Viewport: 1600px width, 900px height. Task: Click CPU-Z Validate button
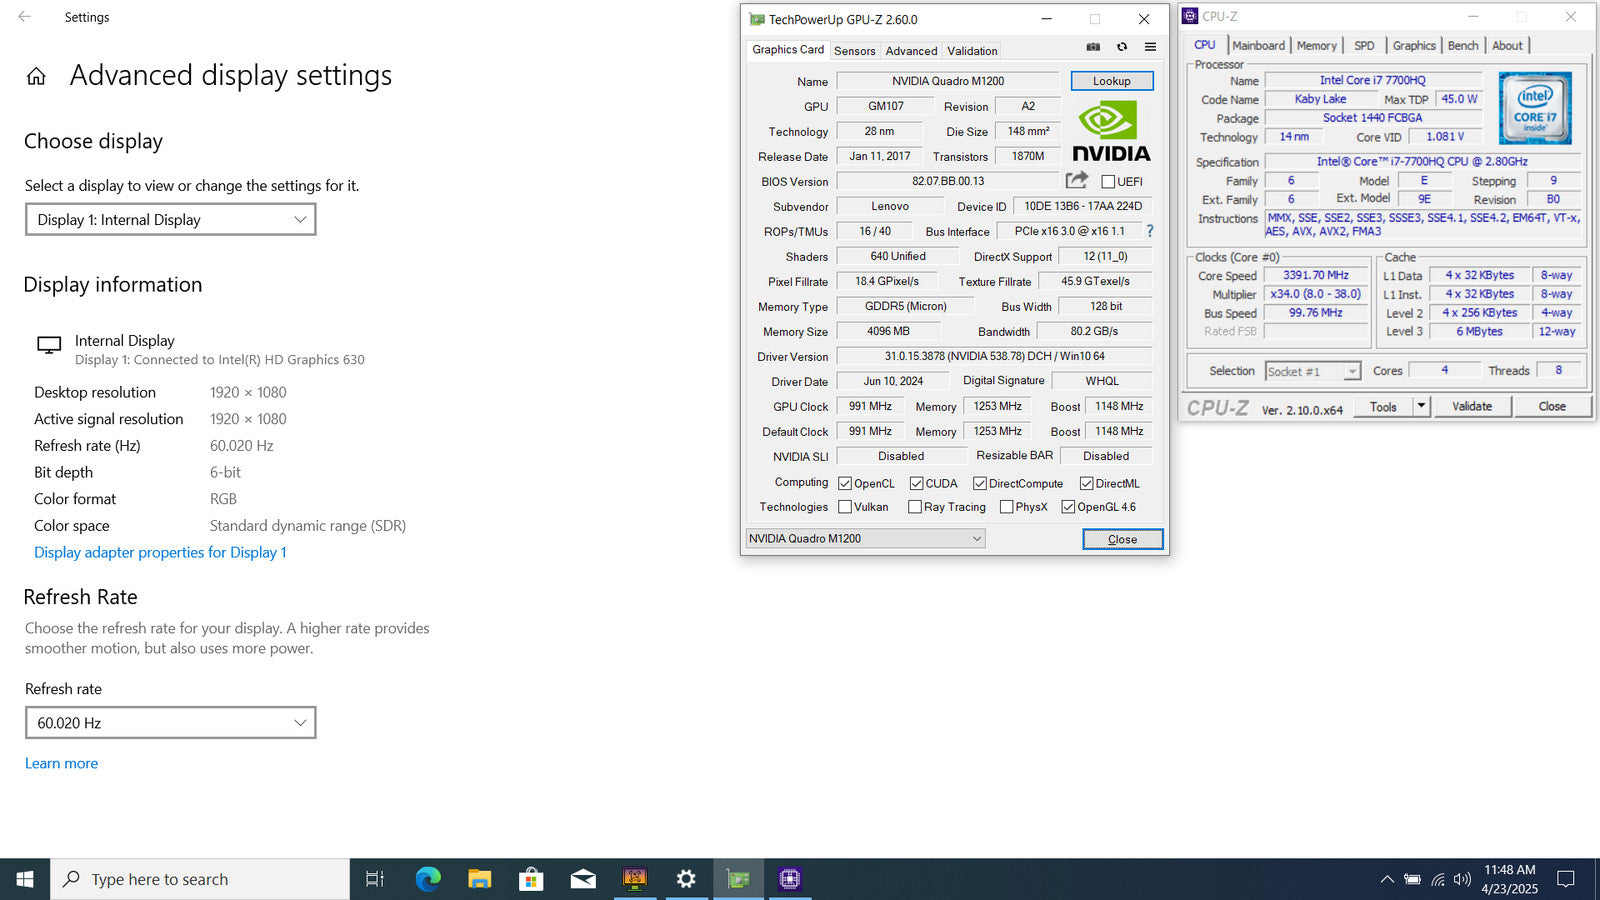[x=1472, y=406]
